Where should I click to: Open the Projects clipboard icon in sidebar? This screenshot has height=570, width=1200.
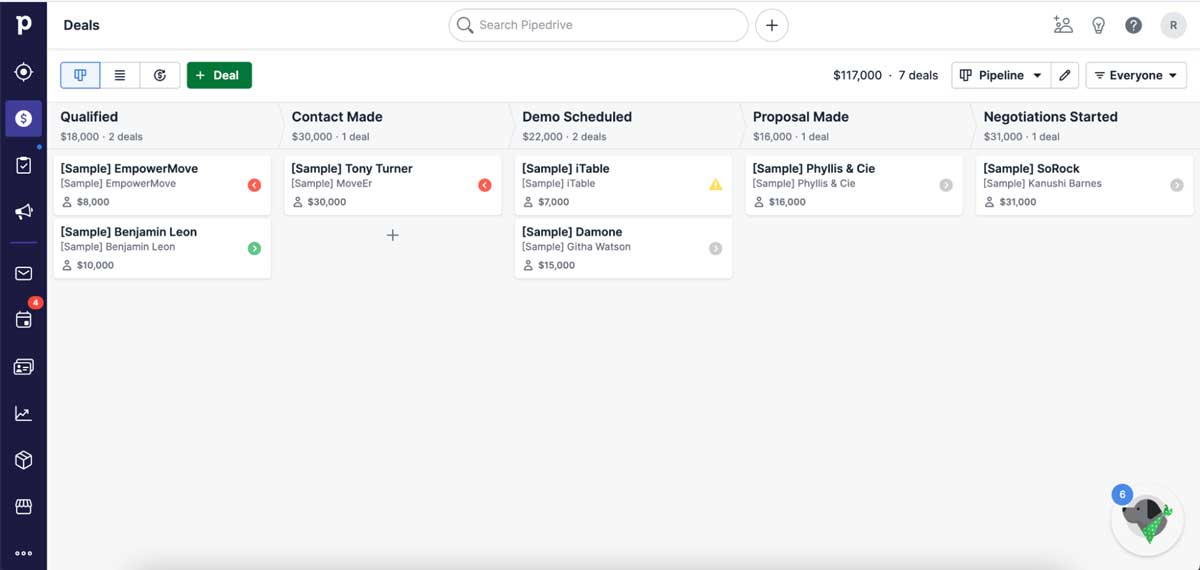23,165
